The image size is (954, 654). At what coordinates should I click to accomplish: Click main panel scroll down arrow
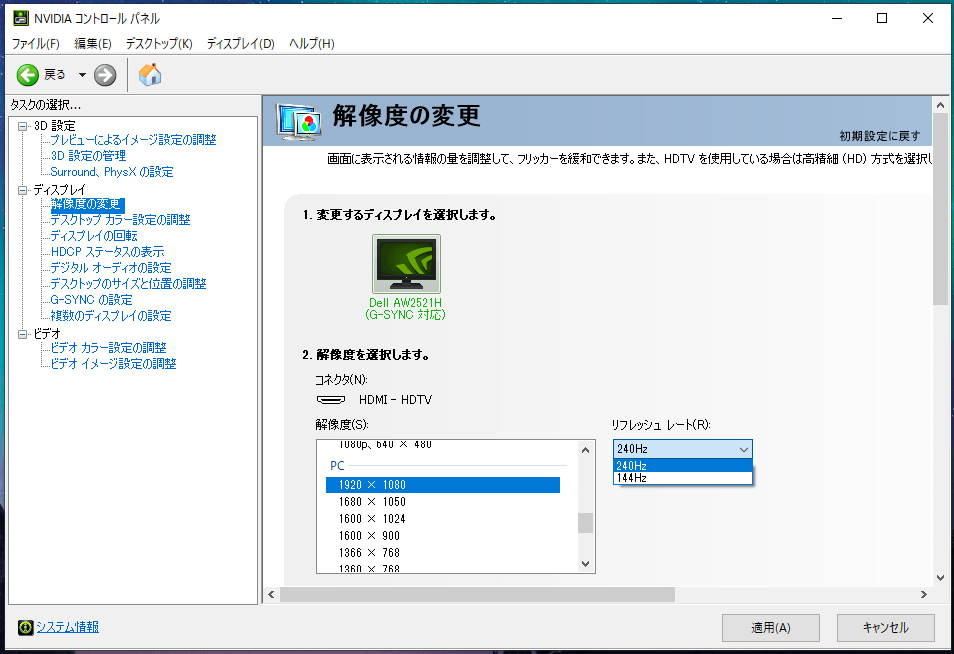point(940,578)
